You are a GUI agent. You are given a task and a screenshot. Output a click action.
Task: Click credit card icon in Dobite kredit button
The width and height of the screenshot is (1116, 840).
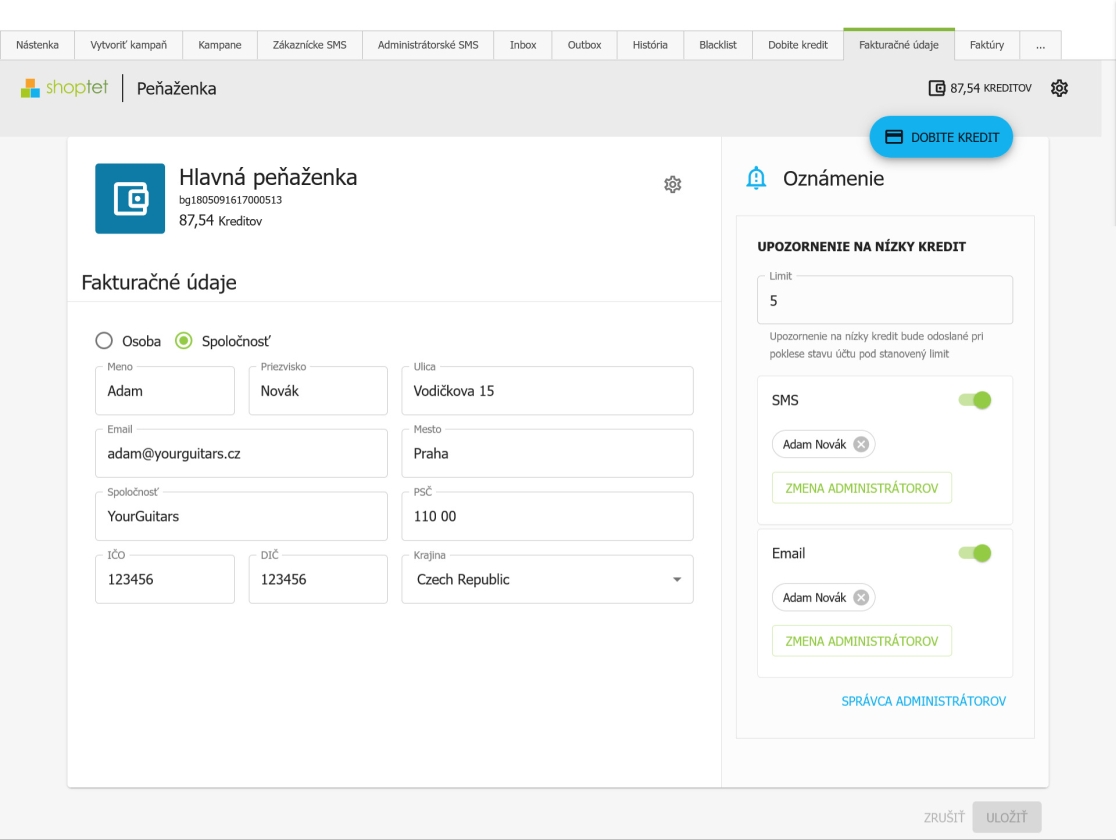(x=894, y=137)
